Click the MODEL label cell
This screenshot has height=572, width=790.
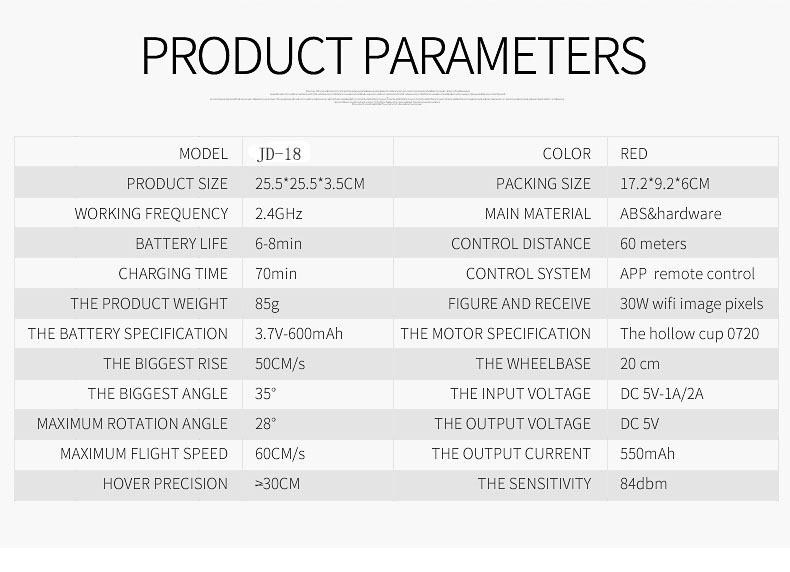tap(203, 154)
